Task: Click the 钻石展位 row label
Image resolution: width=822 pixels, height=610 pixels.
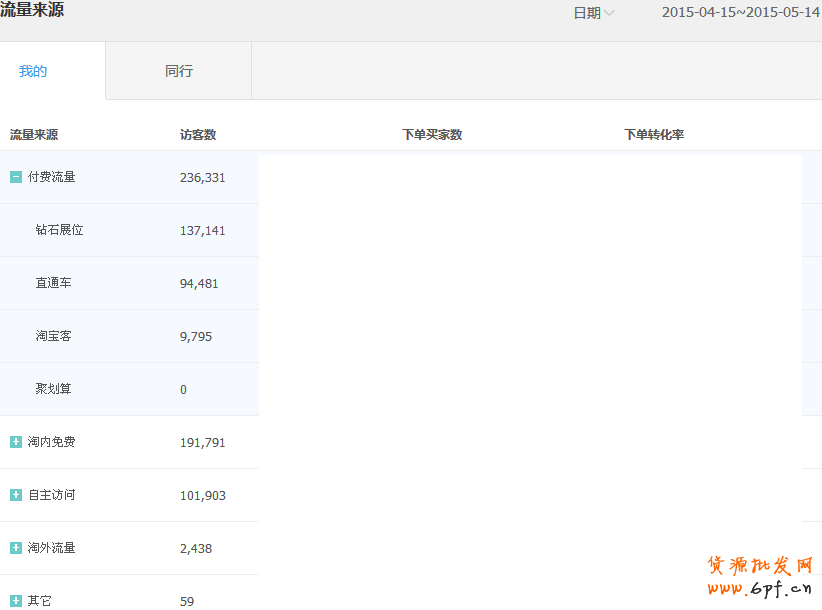Action: click(60, 230)
